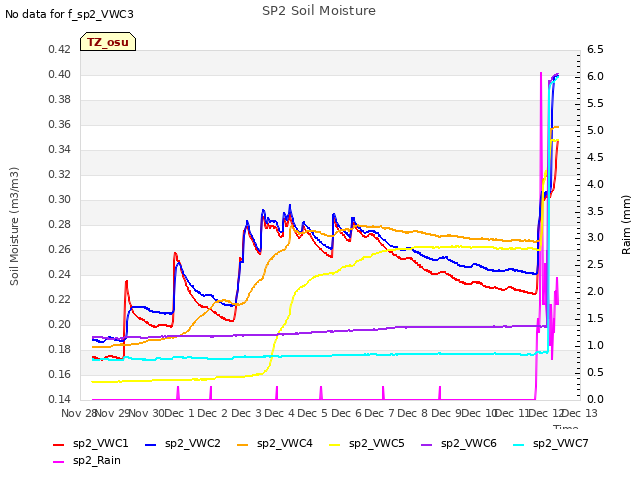Screen dimensions: 640x480
Task: Click the 0.20 left axis tick label
Action: [x=60, y=324]
